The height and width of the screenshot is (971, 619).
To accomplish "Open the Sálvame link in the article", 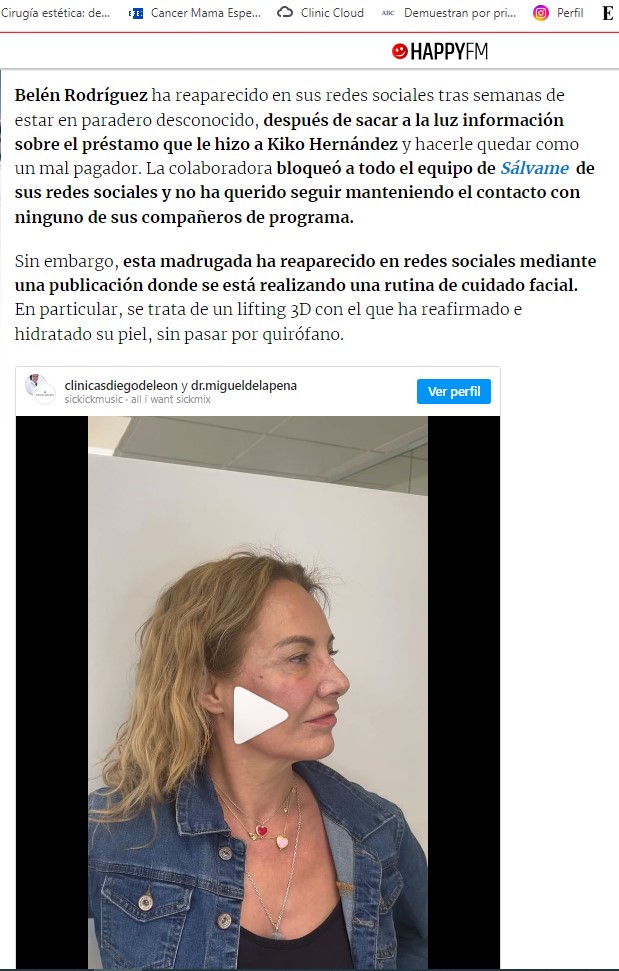I will pos(535,168).
